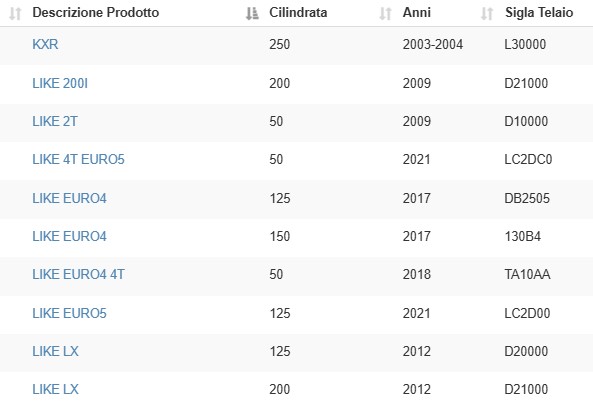Open the KXR product link
Viewport: 593px width, 408px height.
click(45, 45)
